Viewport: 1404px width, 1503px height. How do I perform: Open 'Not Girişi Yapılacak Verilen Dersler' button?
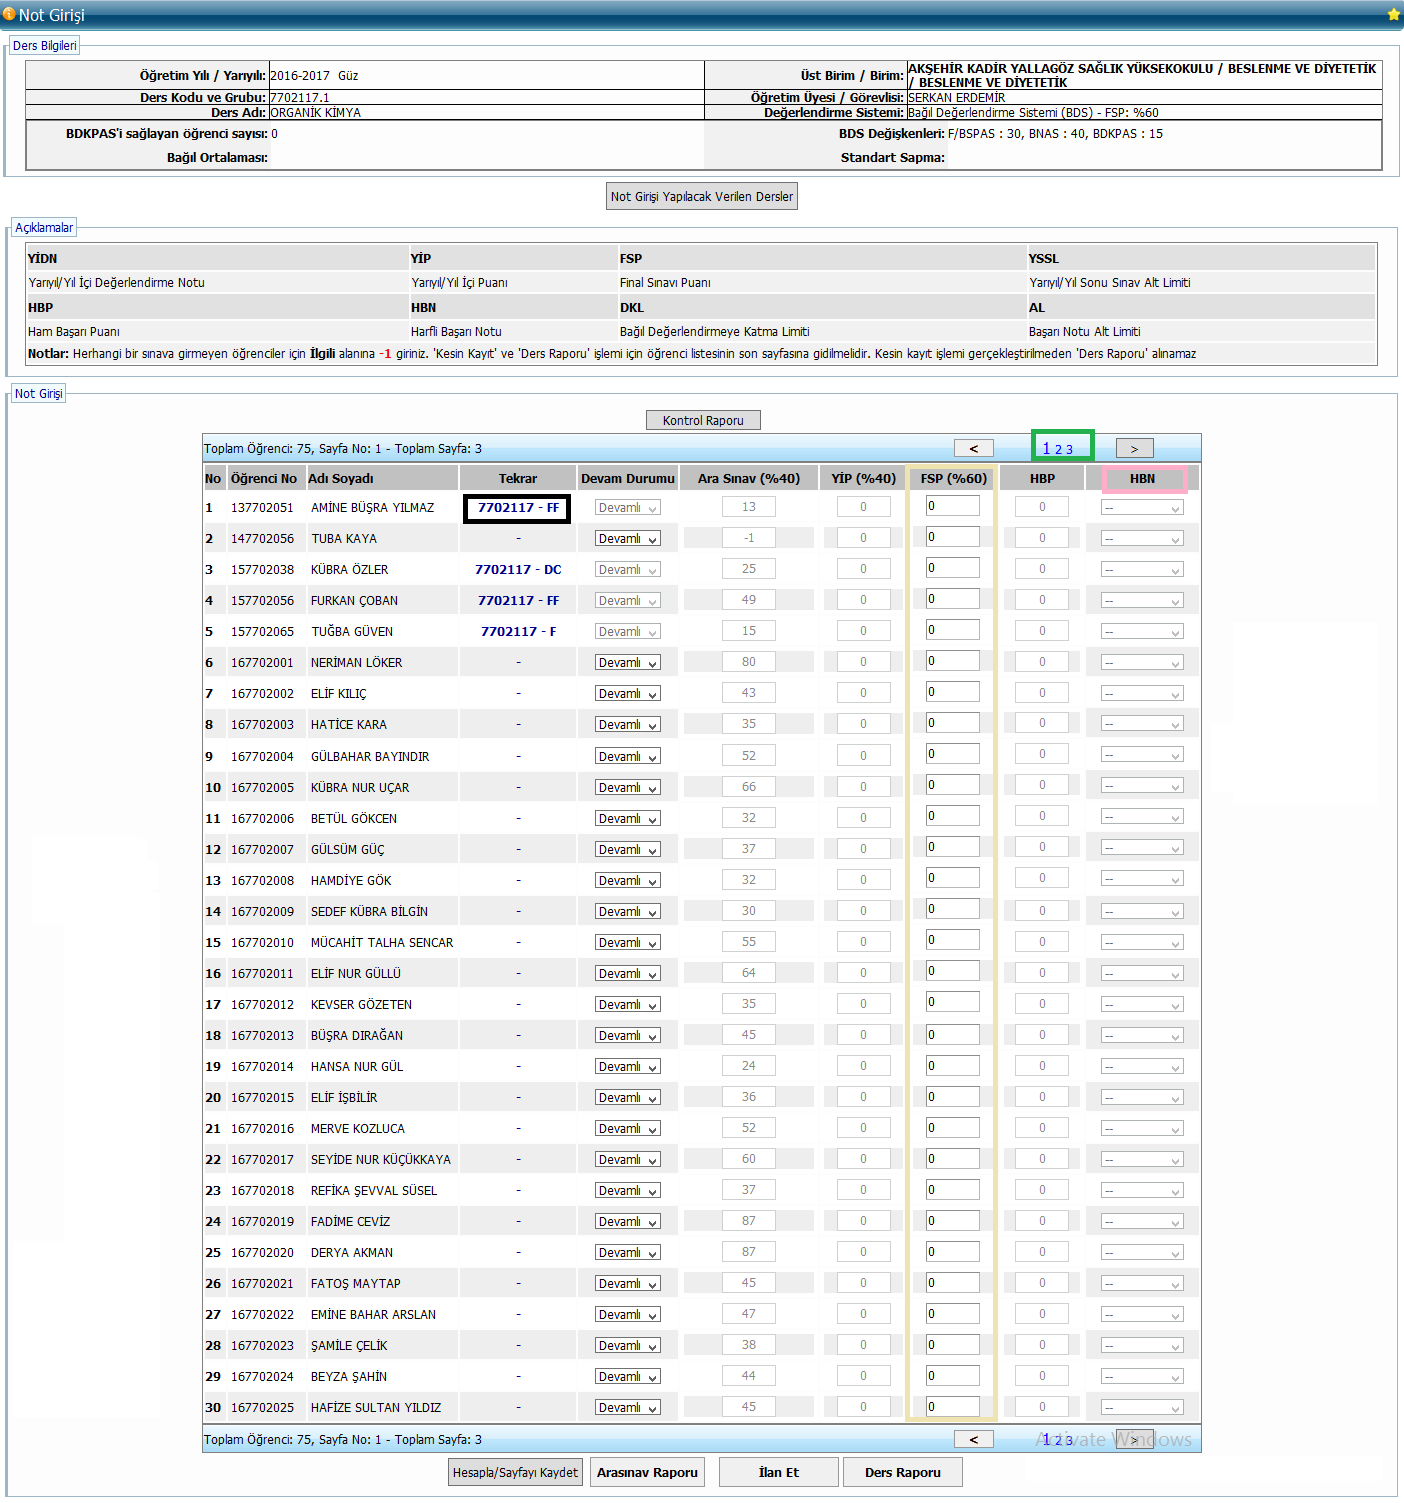tap(702, 196)
